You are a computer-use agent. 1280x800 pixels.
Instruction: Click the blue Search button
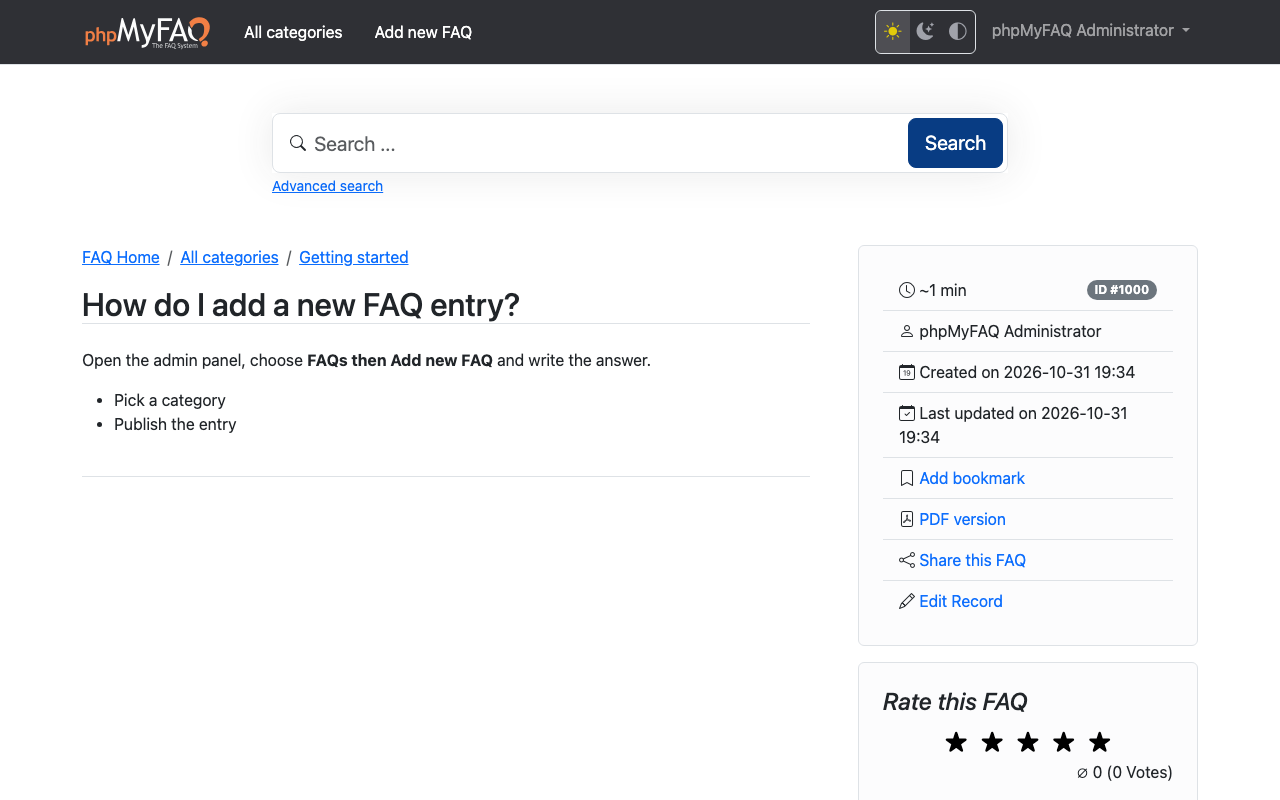955,143
